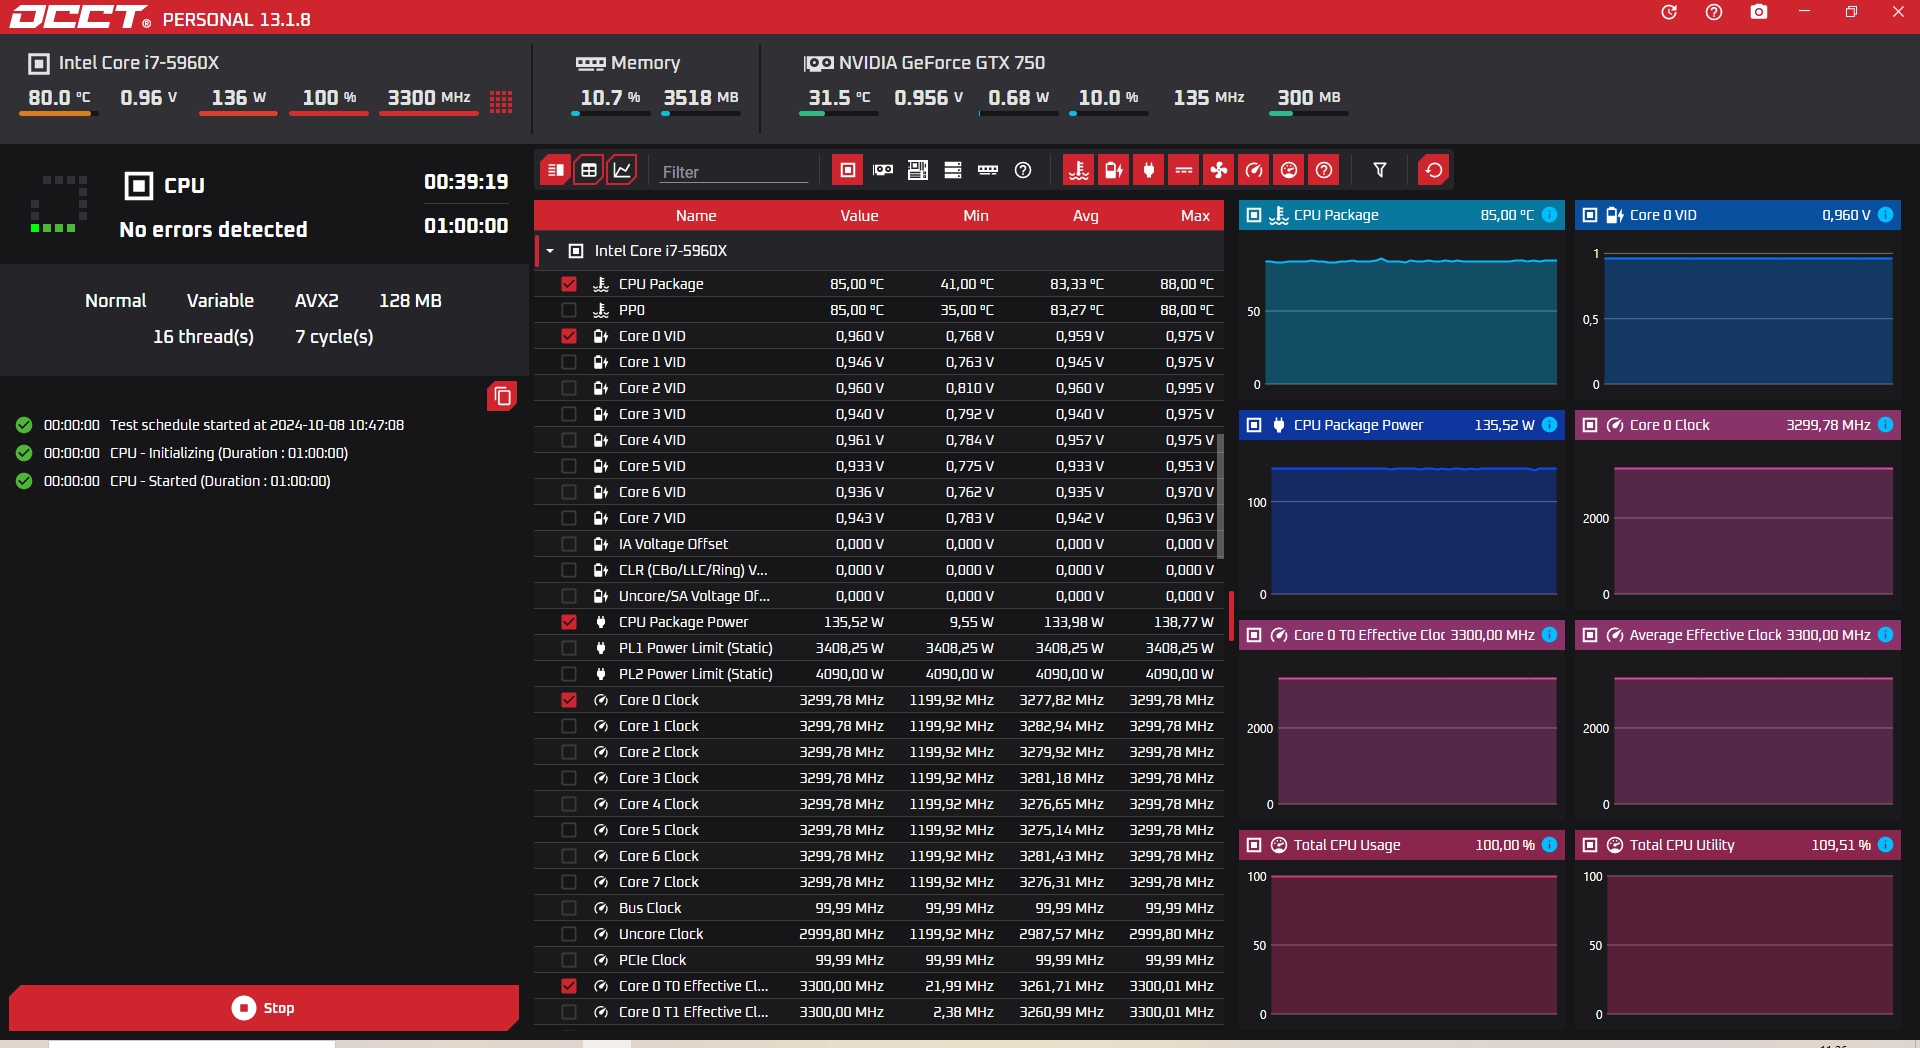Screen dimensions: 1920x1048
Task: Sort the table by Max column
Action: 1195,216
